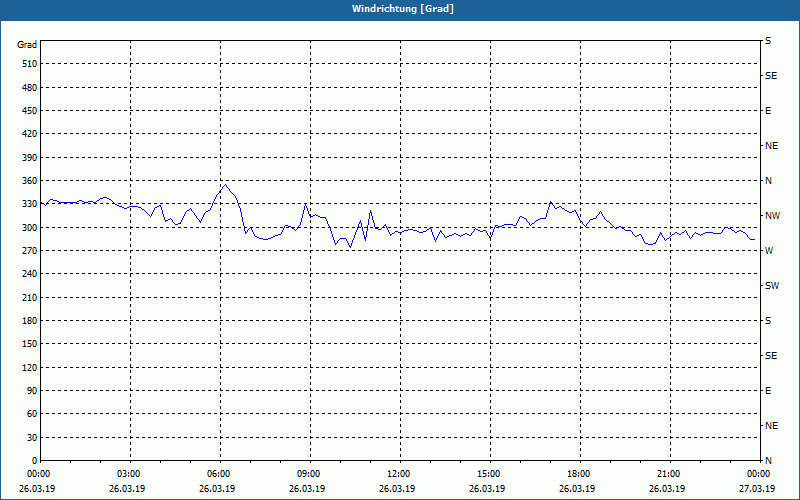The height and width of the screenshot is (500, 800).
Task: Click the 26.03.19 date under 18:00
Action: point(577,489)
